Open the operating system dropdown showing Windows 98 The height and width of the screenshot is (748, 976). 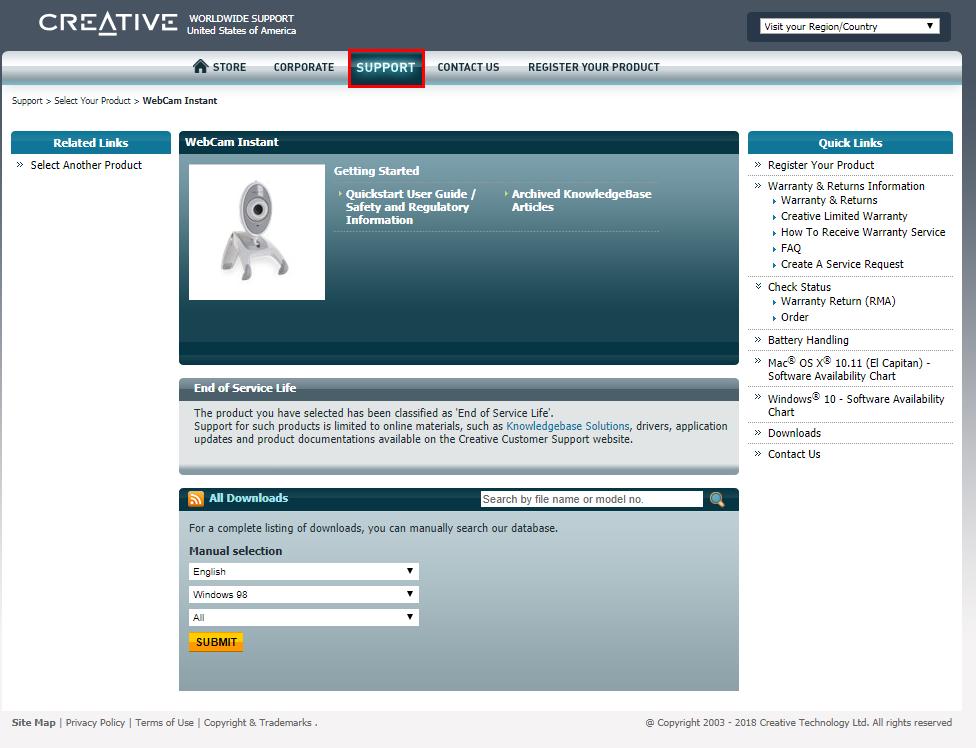(303, 594)
